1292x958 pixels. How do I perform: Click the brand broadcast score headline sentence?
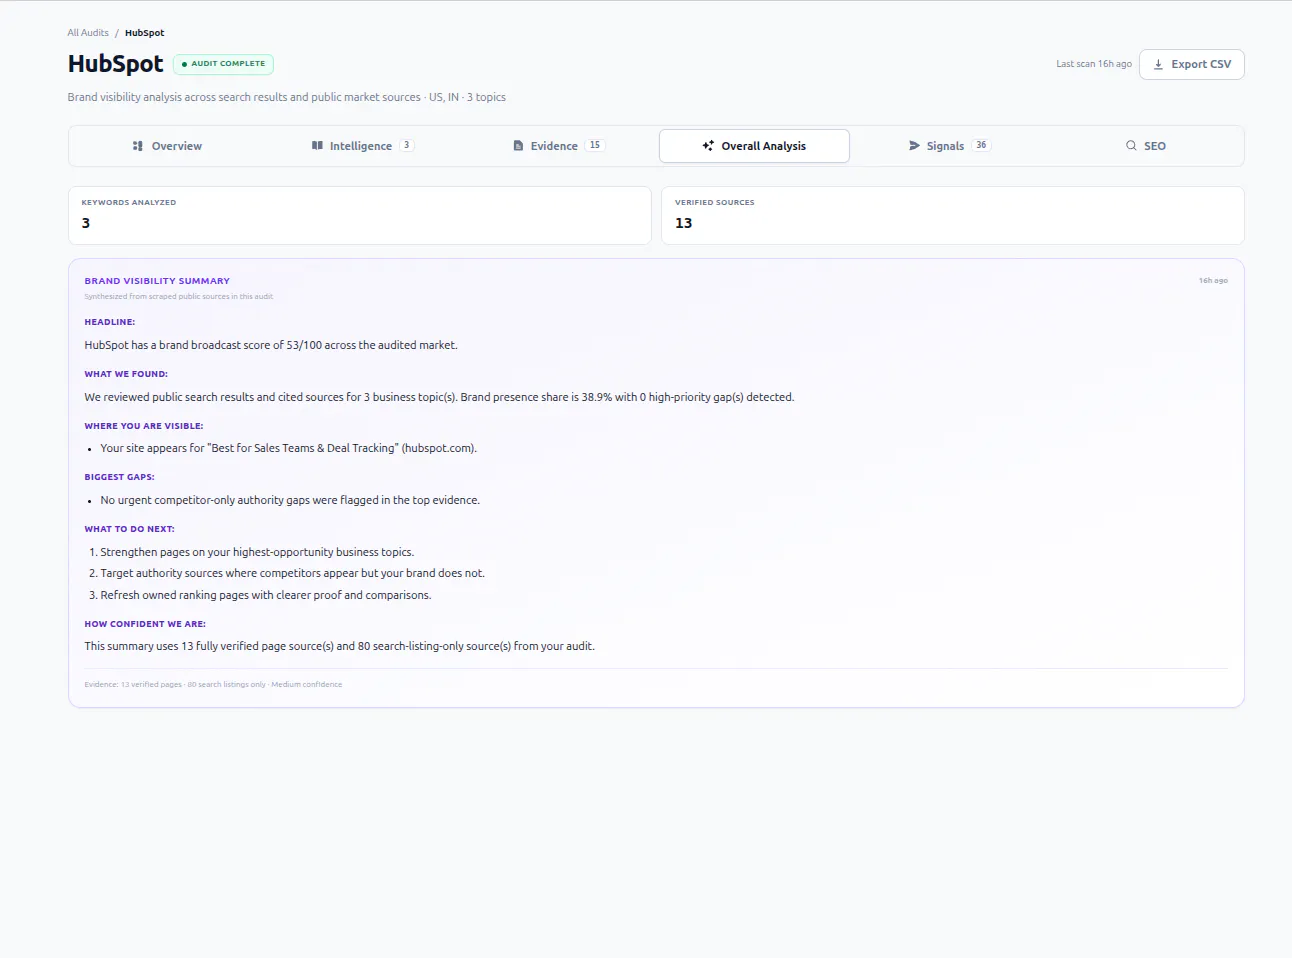click(x=271, y=345)
